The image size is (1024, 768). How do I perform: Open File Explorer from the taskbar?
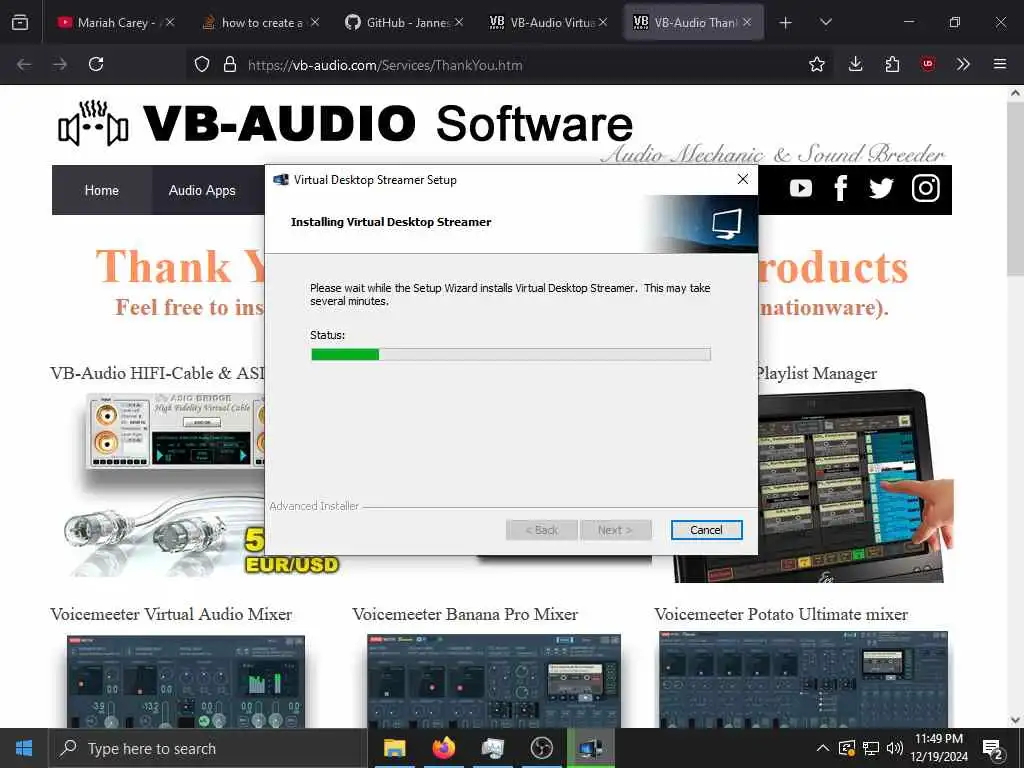(x=394, y=748)
